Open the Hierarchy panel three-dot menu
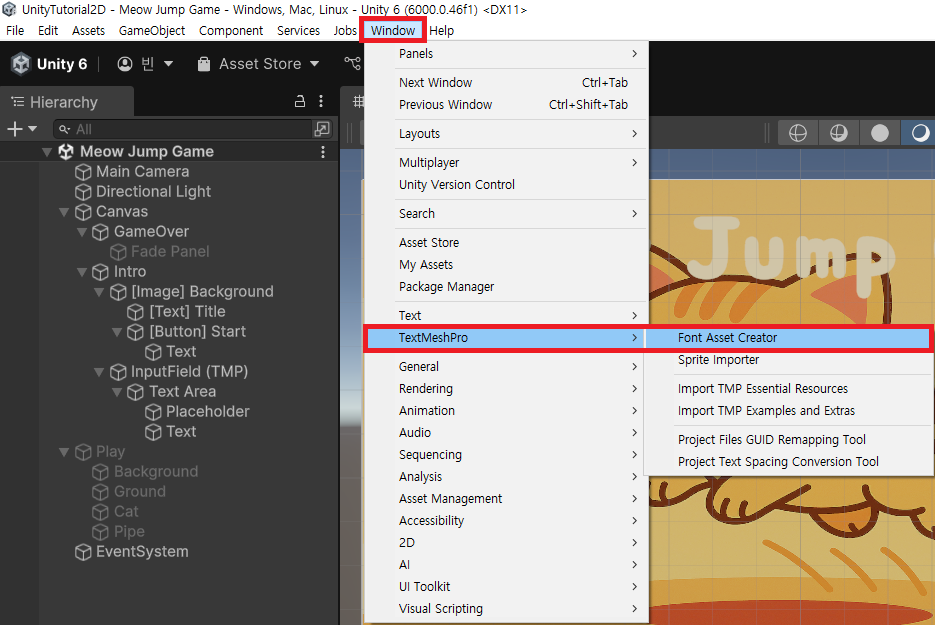This screenshot has height=625, width=935. (321, 101)
